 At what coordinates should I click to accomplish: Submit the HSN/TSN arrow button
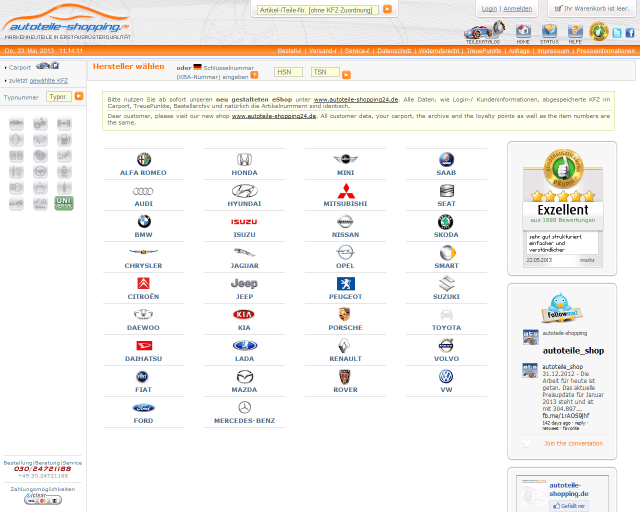tap(347, 75)
